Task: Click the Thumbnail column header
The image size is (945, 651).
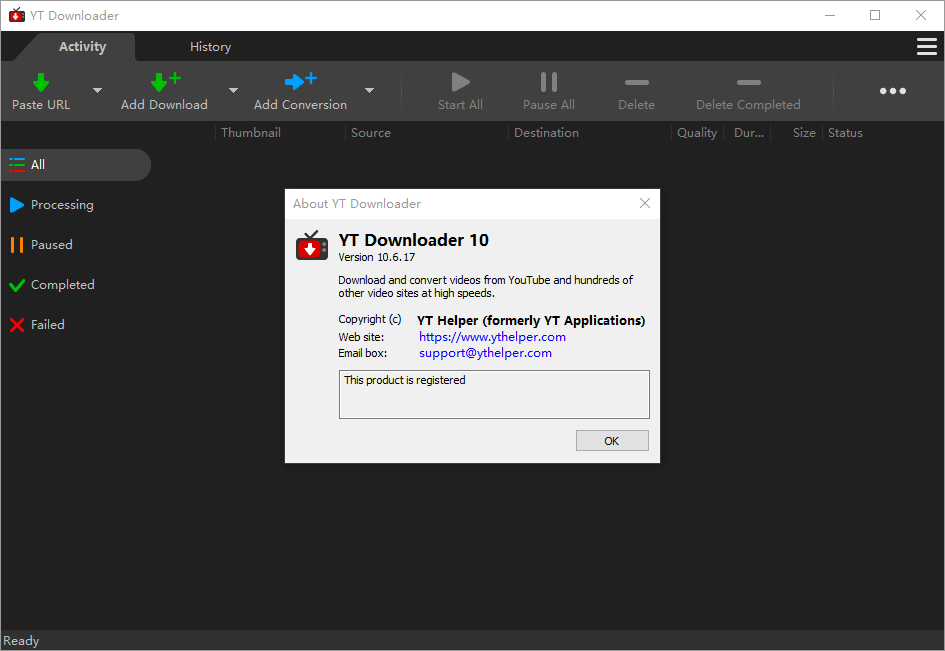Action: click(251, 133)
